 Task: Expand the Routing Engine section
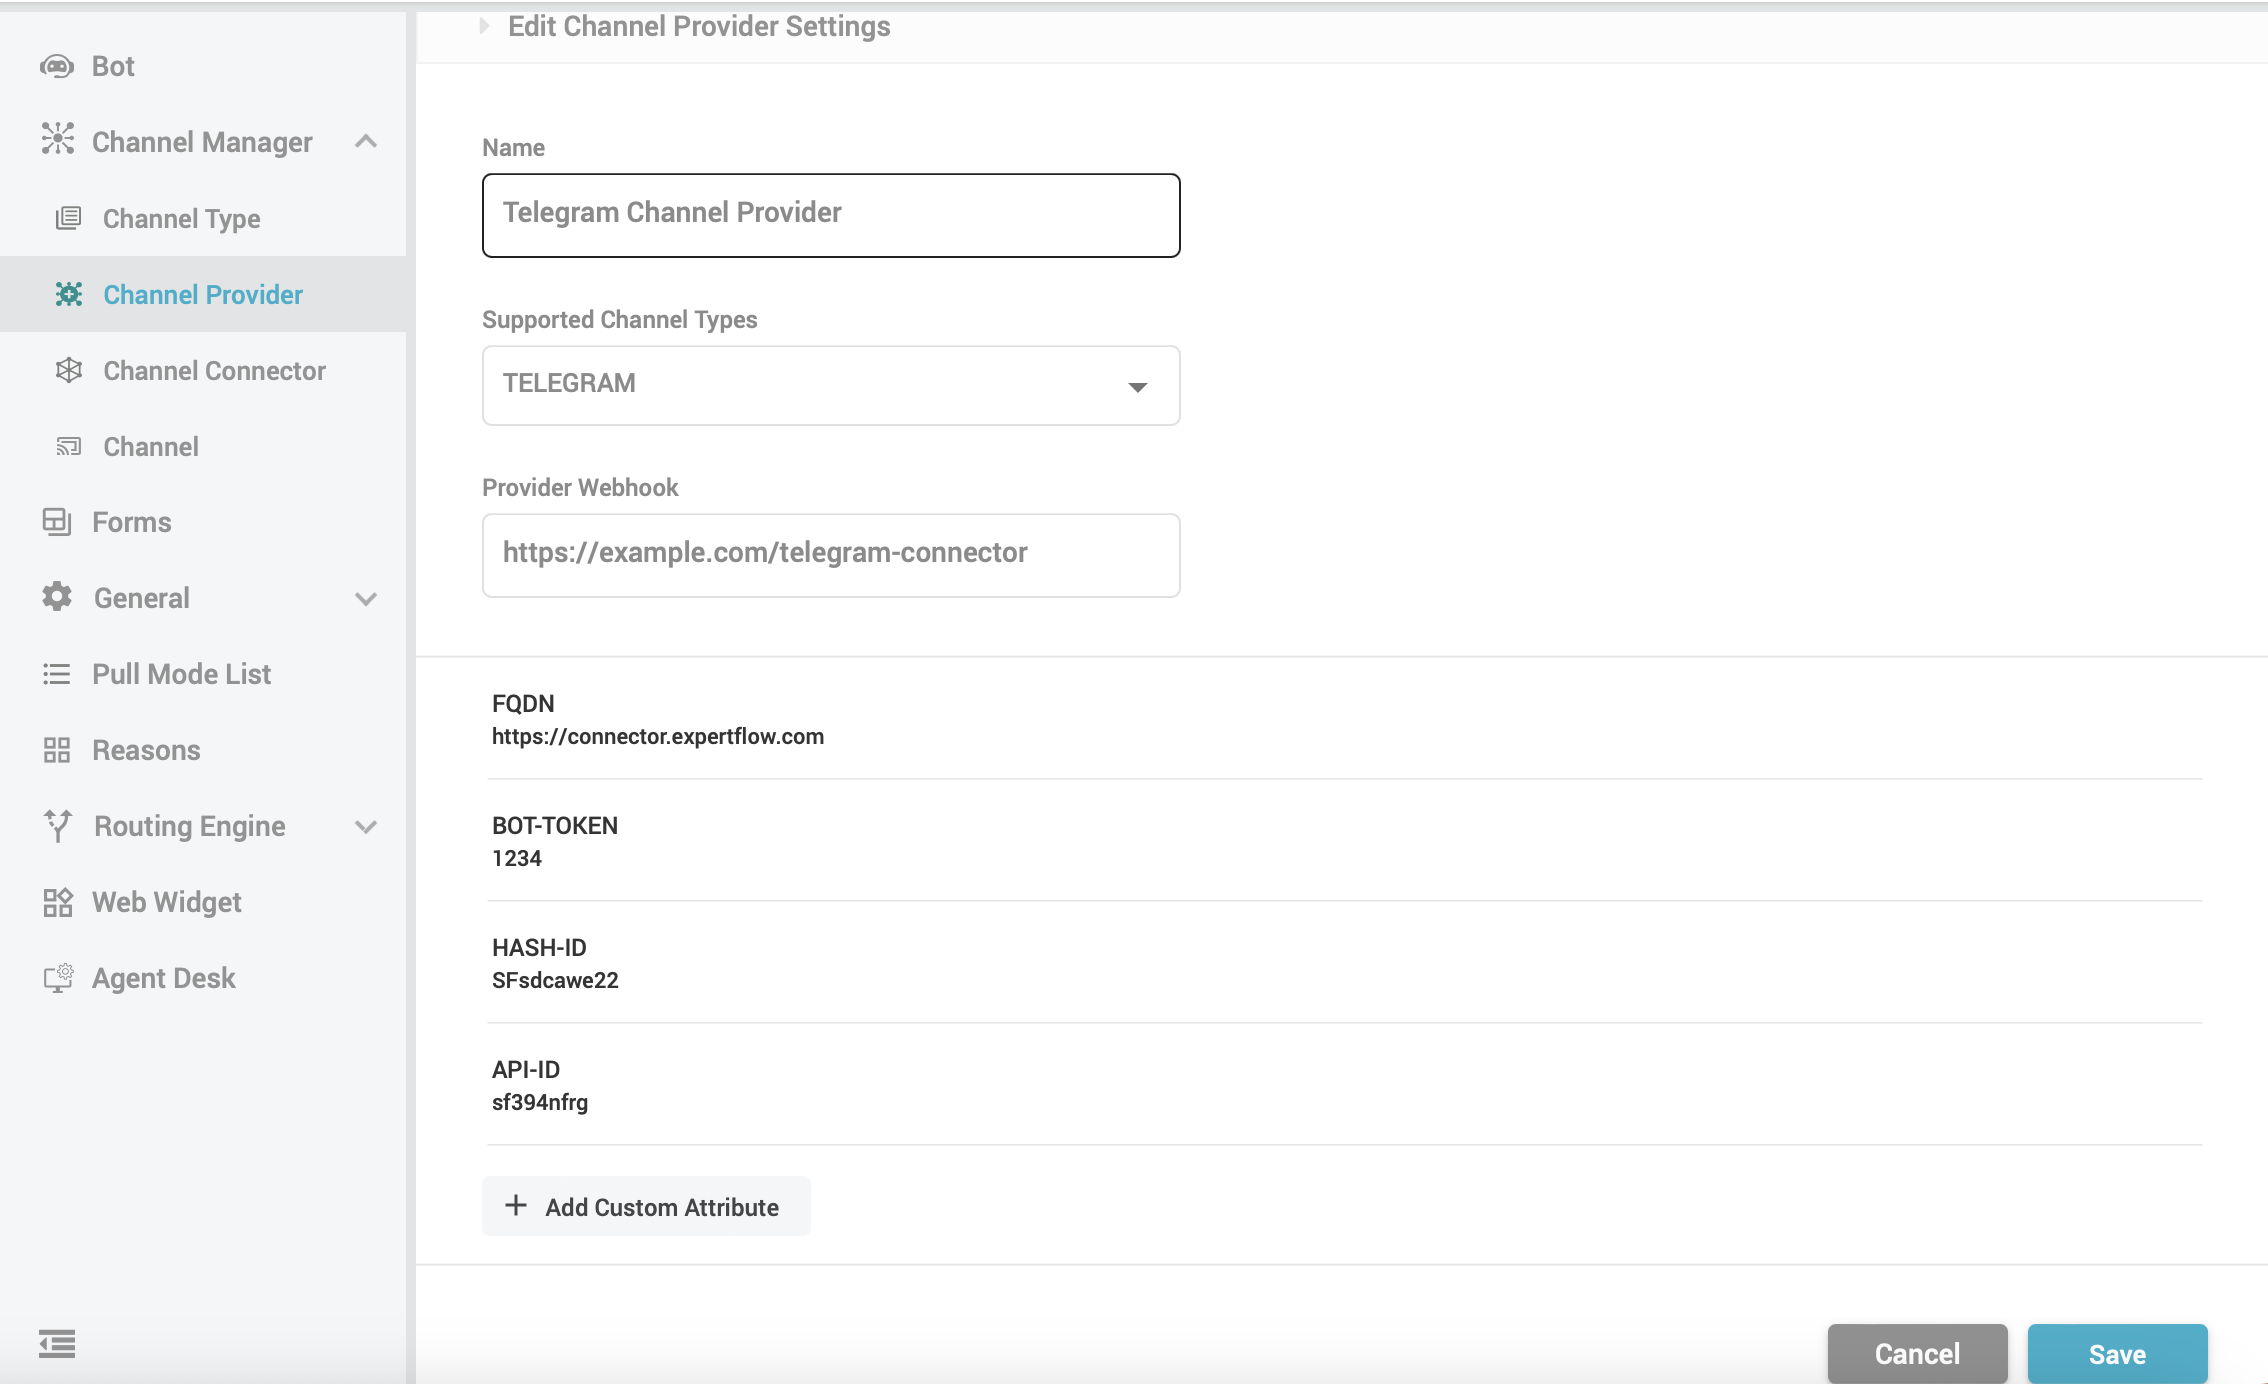367,825
